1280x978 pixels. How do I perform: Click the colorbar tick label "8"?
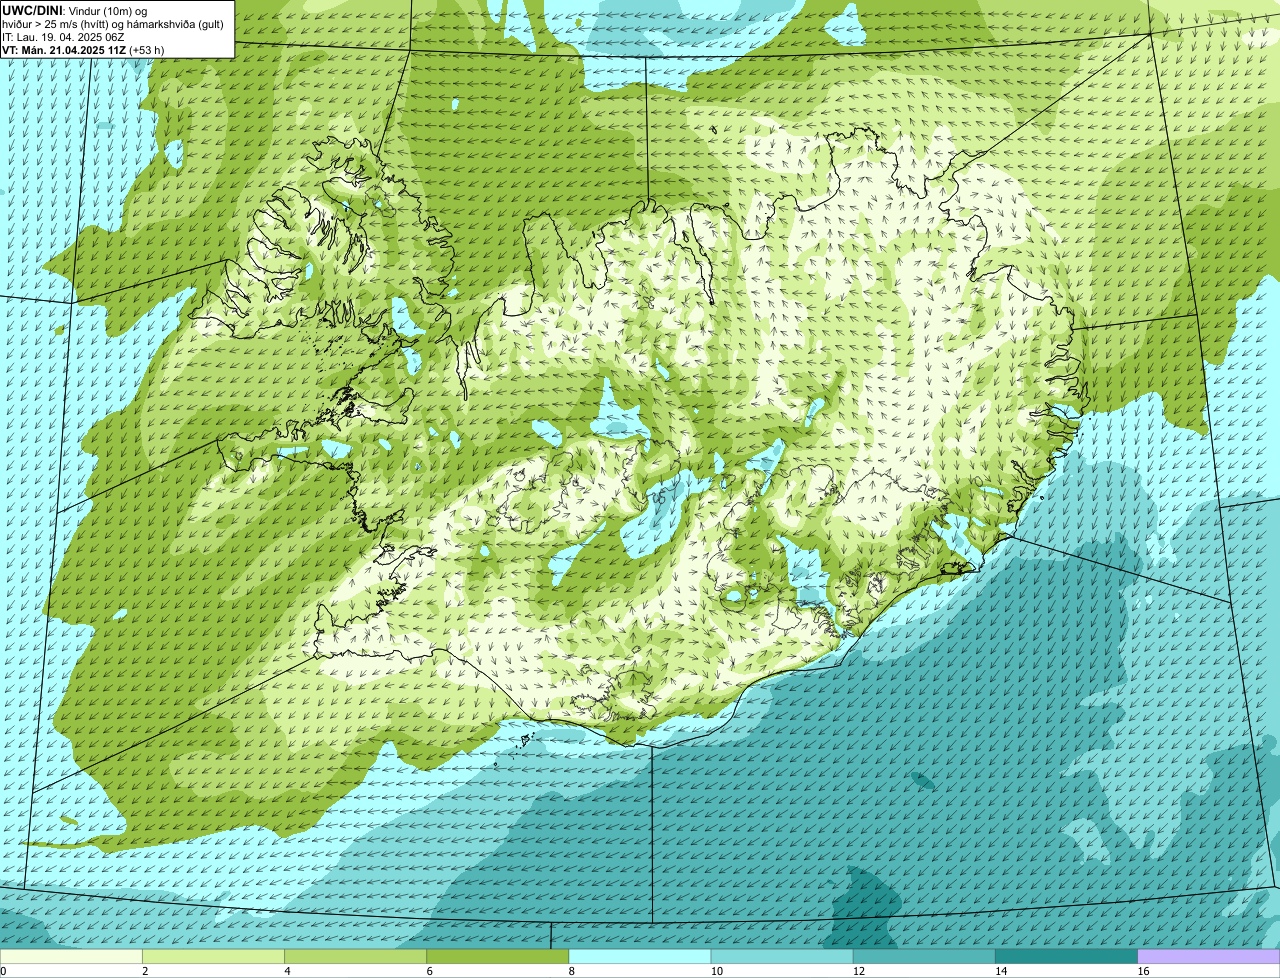(x=571, y=971)
